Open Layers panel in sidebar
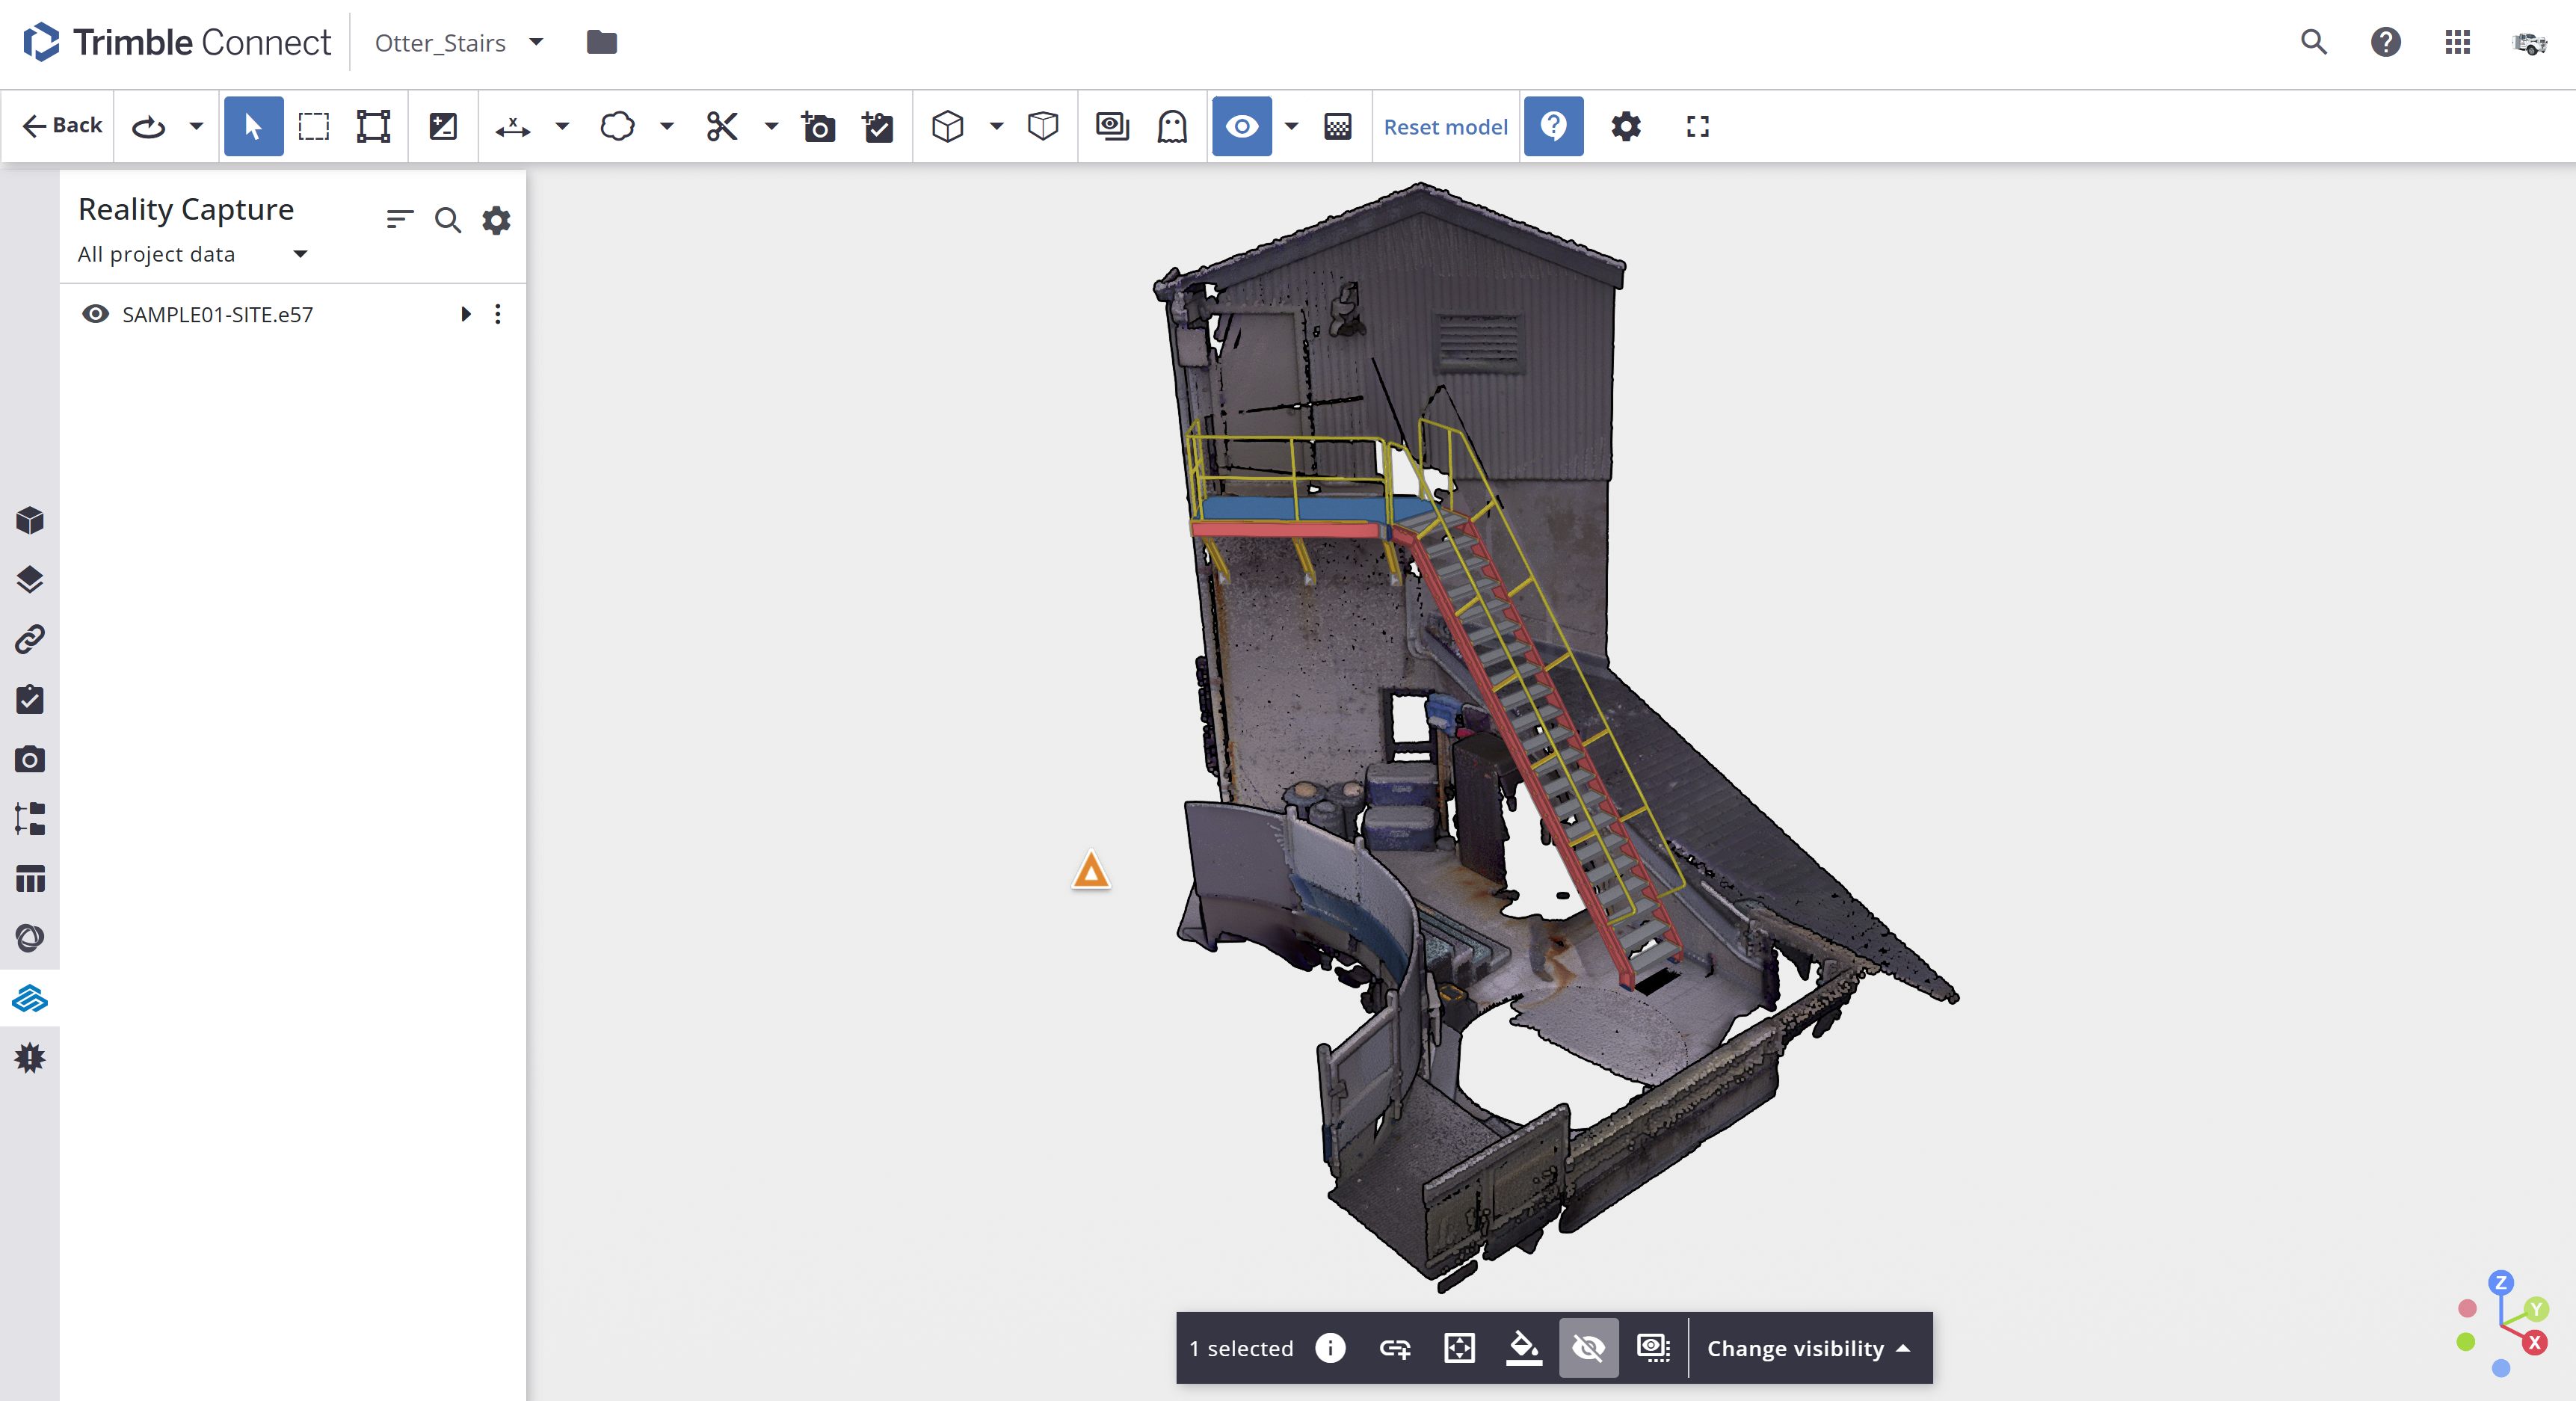2576x1401 pixels. pyautogui.click(x=30, y=579)
